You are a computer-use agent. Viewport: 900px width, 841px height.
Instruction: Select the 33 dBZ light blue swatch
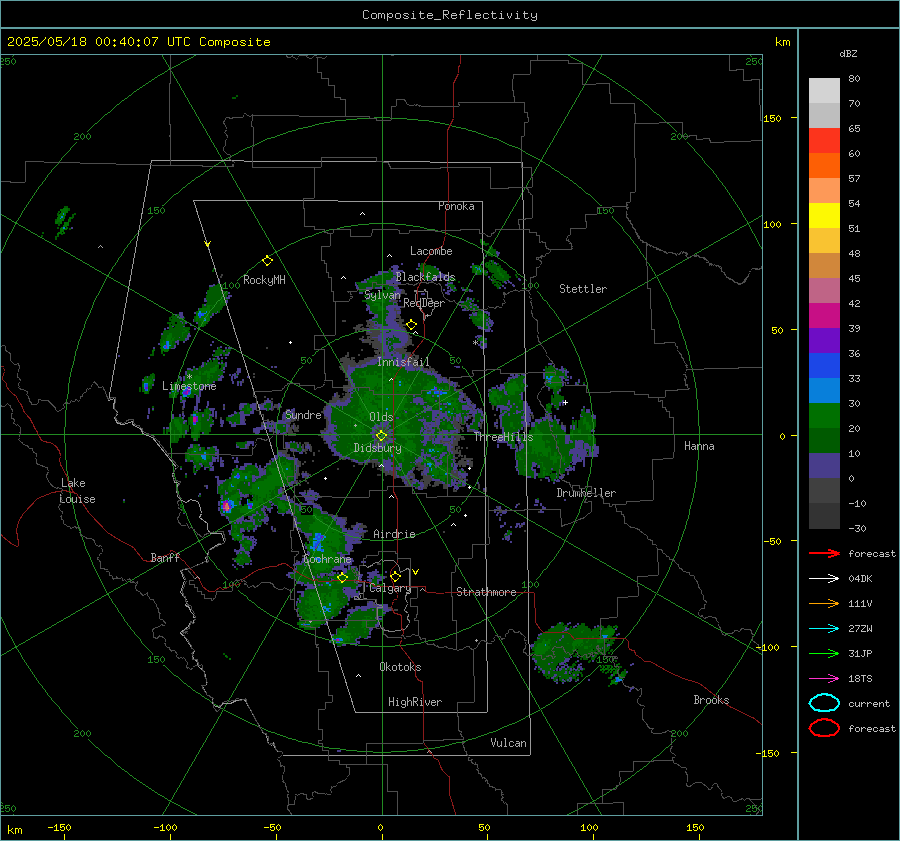point(824,390)
